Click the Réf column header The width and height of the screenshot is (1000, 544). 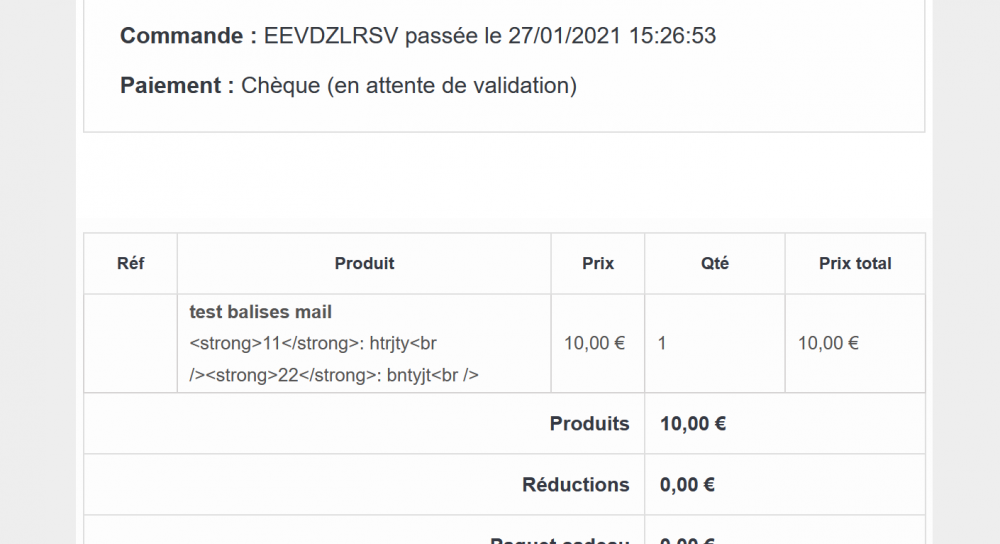pyautogui.click(x=131, y=263)
